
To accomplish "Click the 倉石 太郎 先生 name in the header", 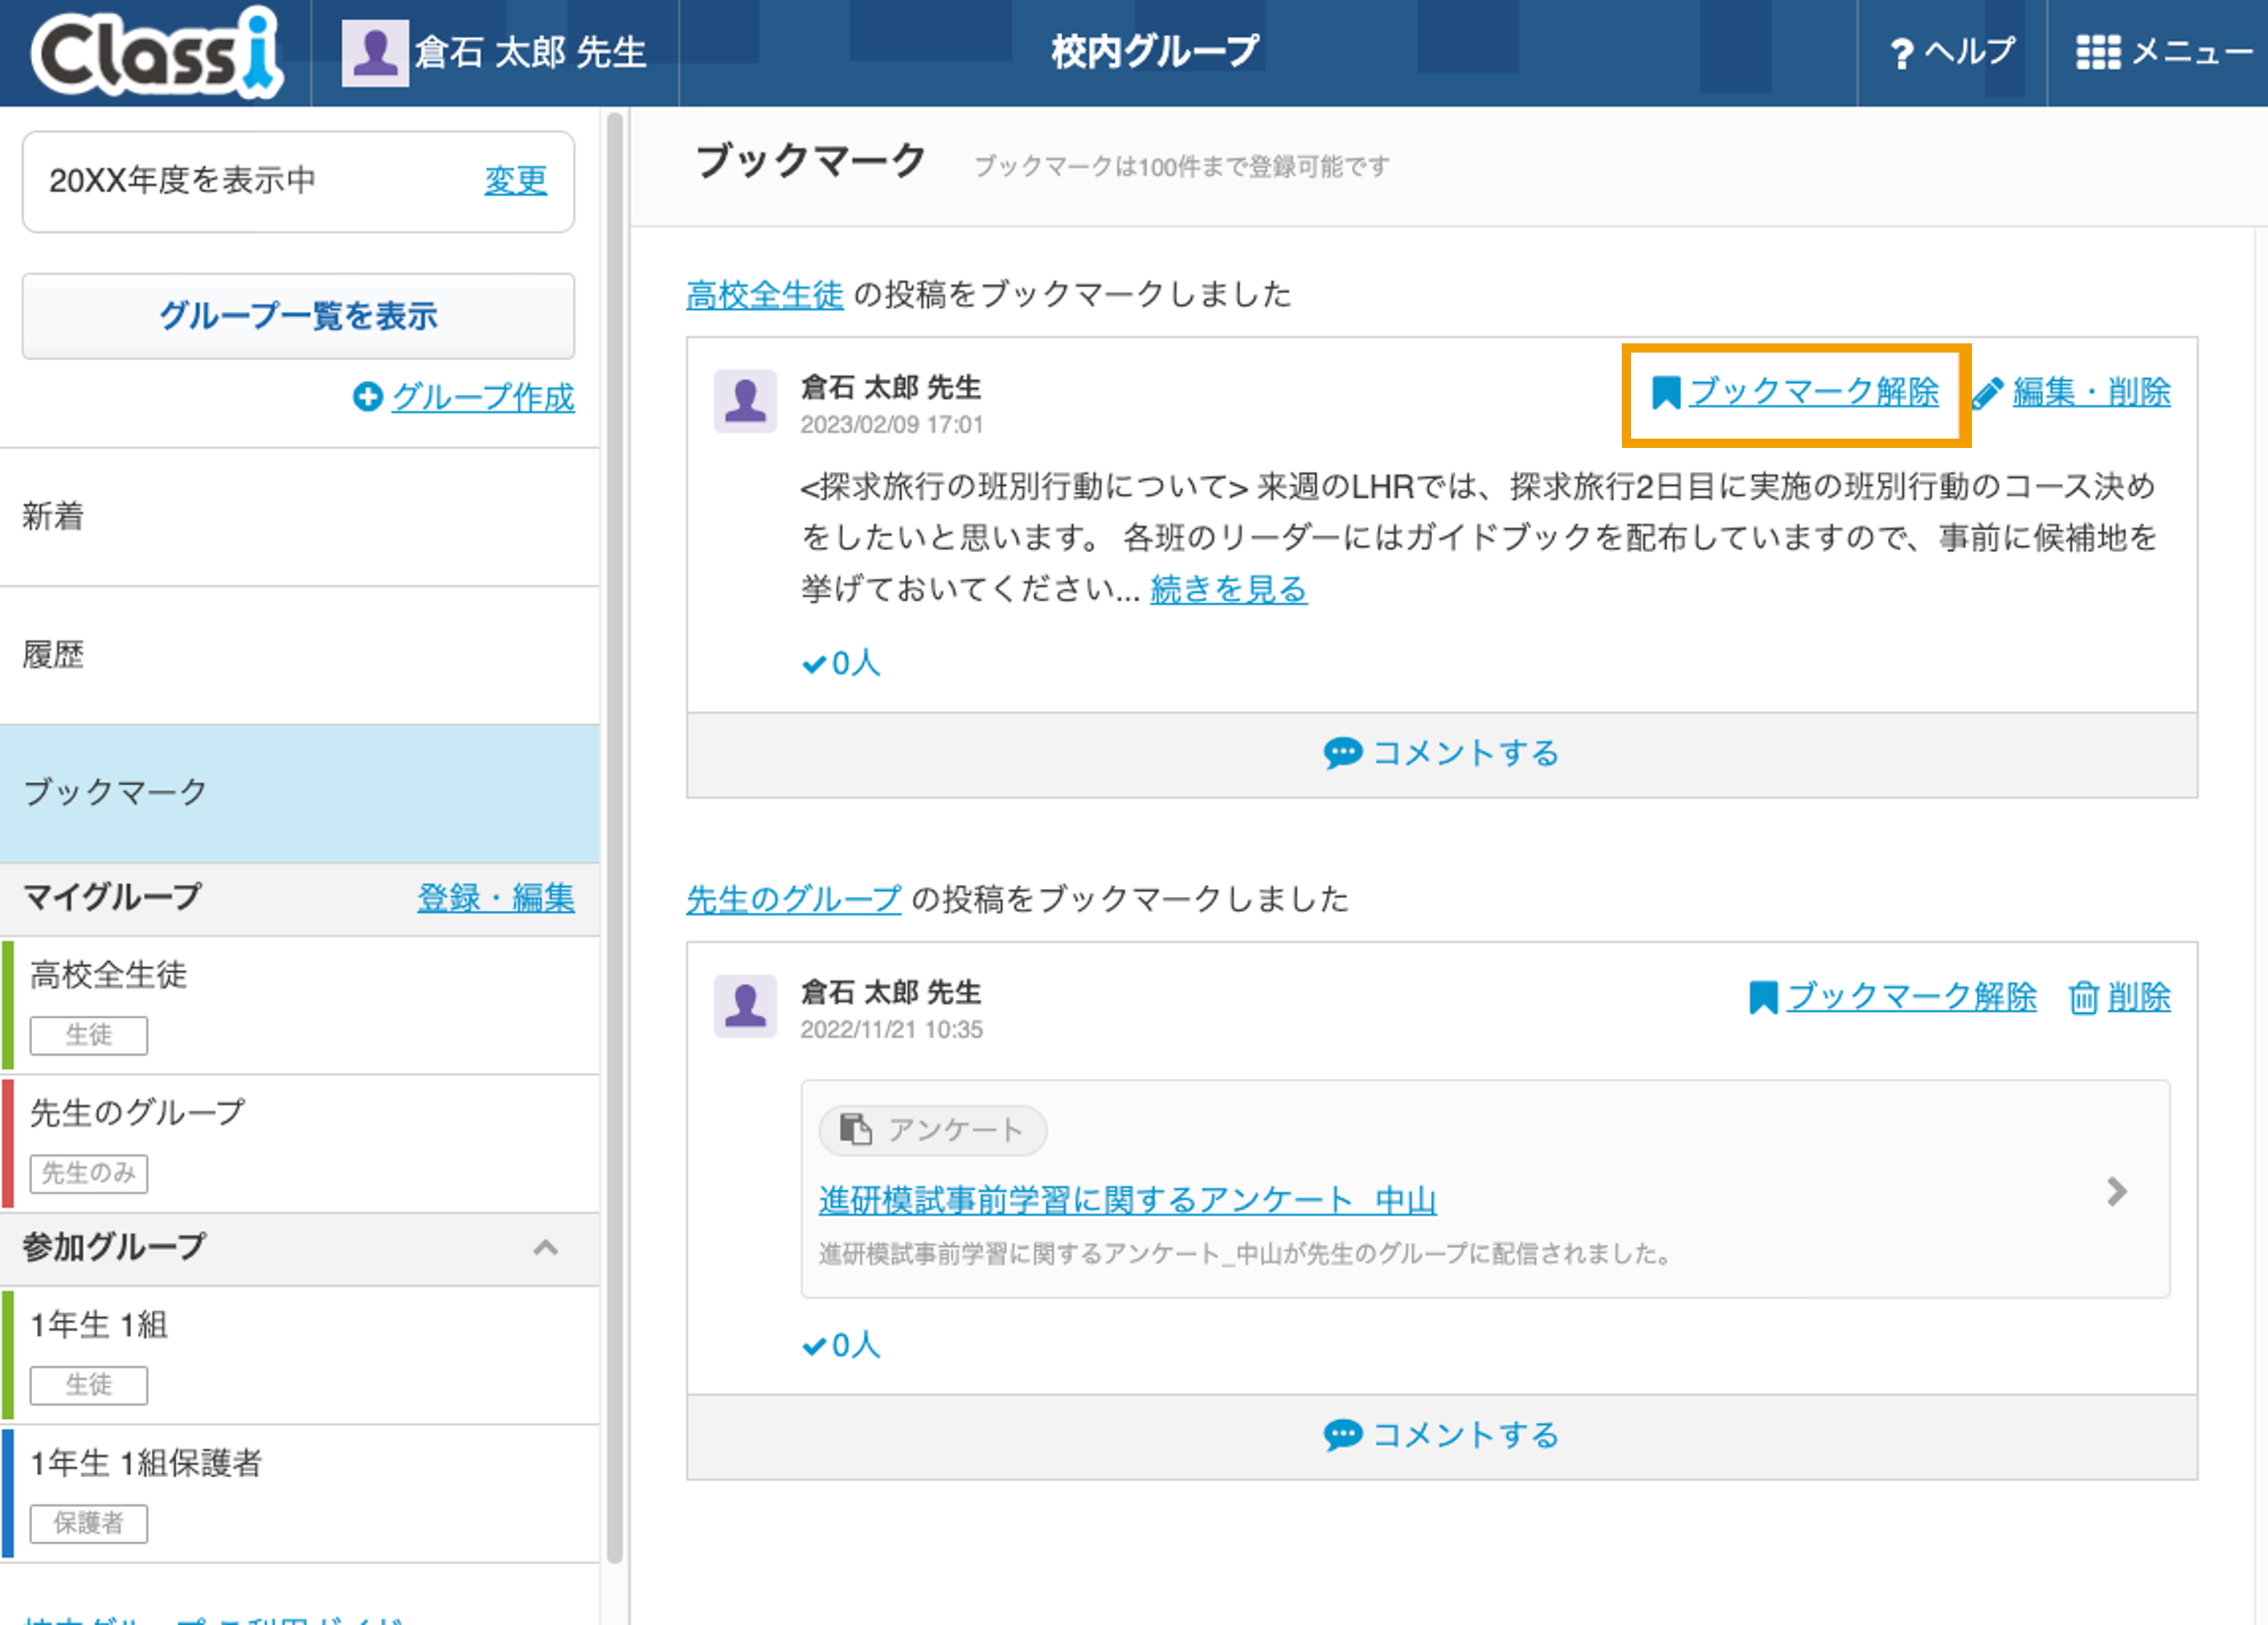I will tap(532, 53).
